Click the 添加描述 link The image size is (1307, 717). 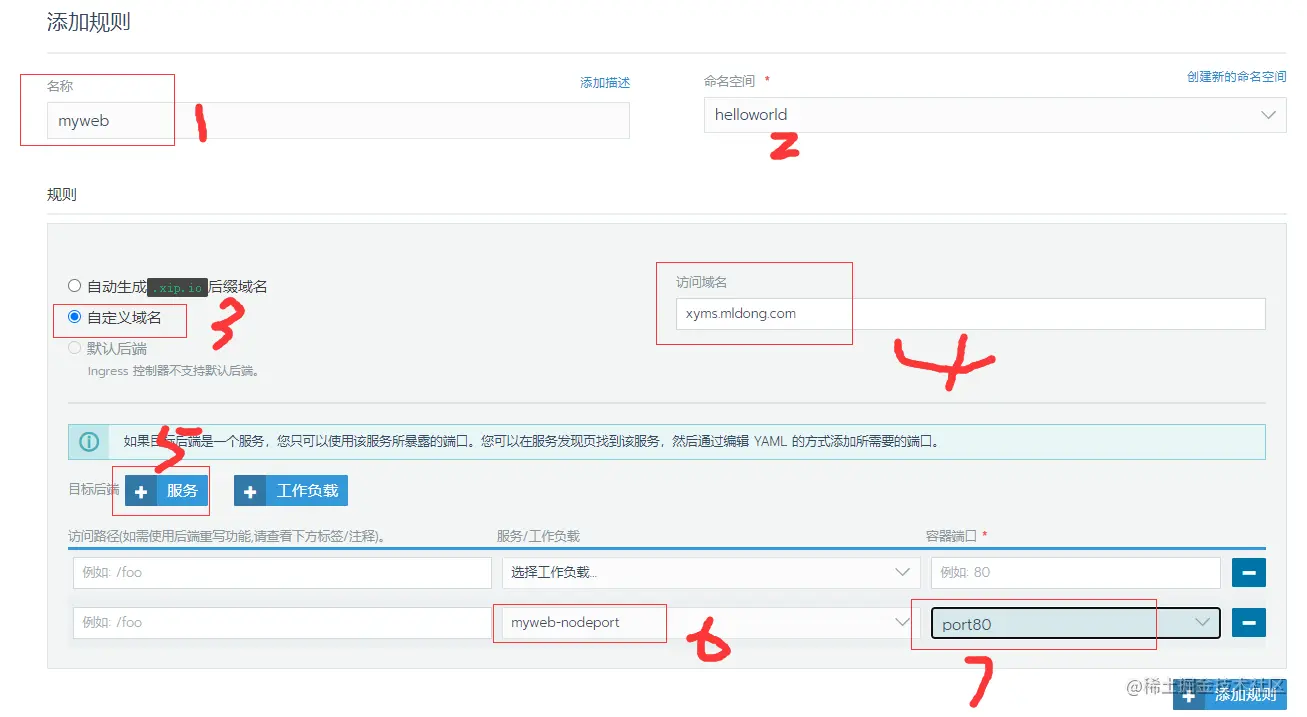[605, 83]
